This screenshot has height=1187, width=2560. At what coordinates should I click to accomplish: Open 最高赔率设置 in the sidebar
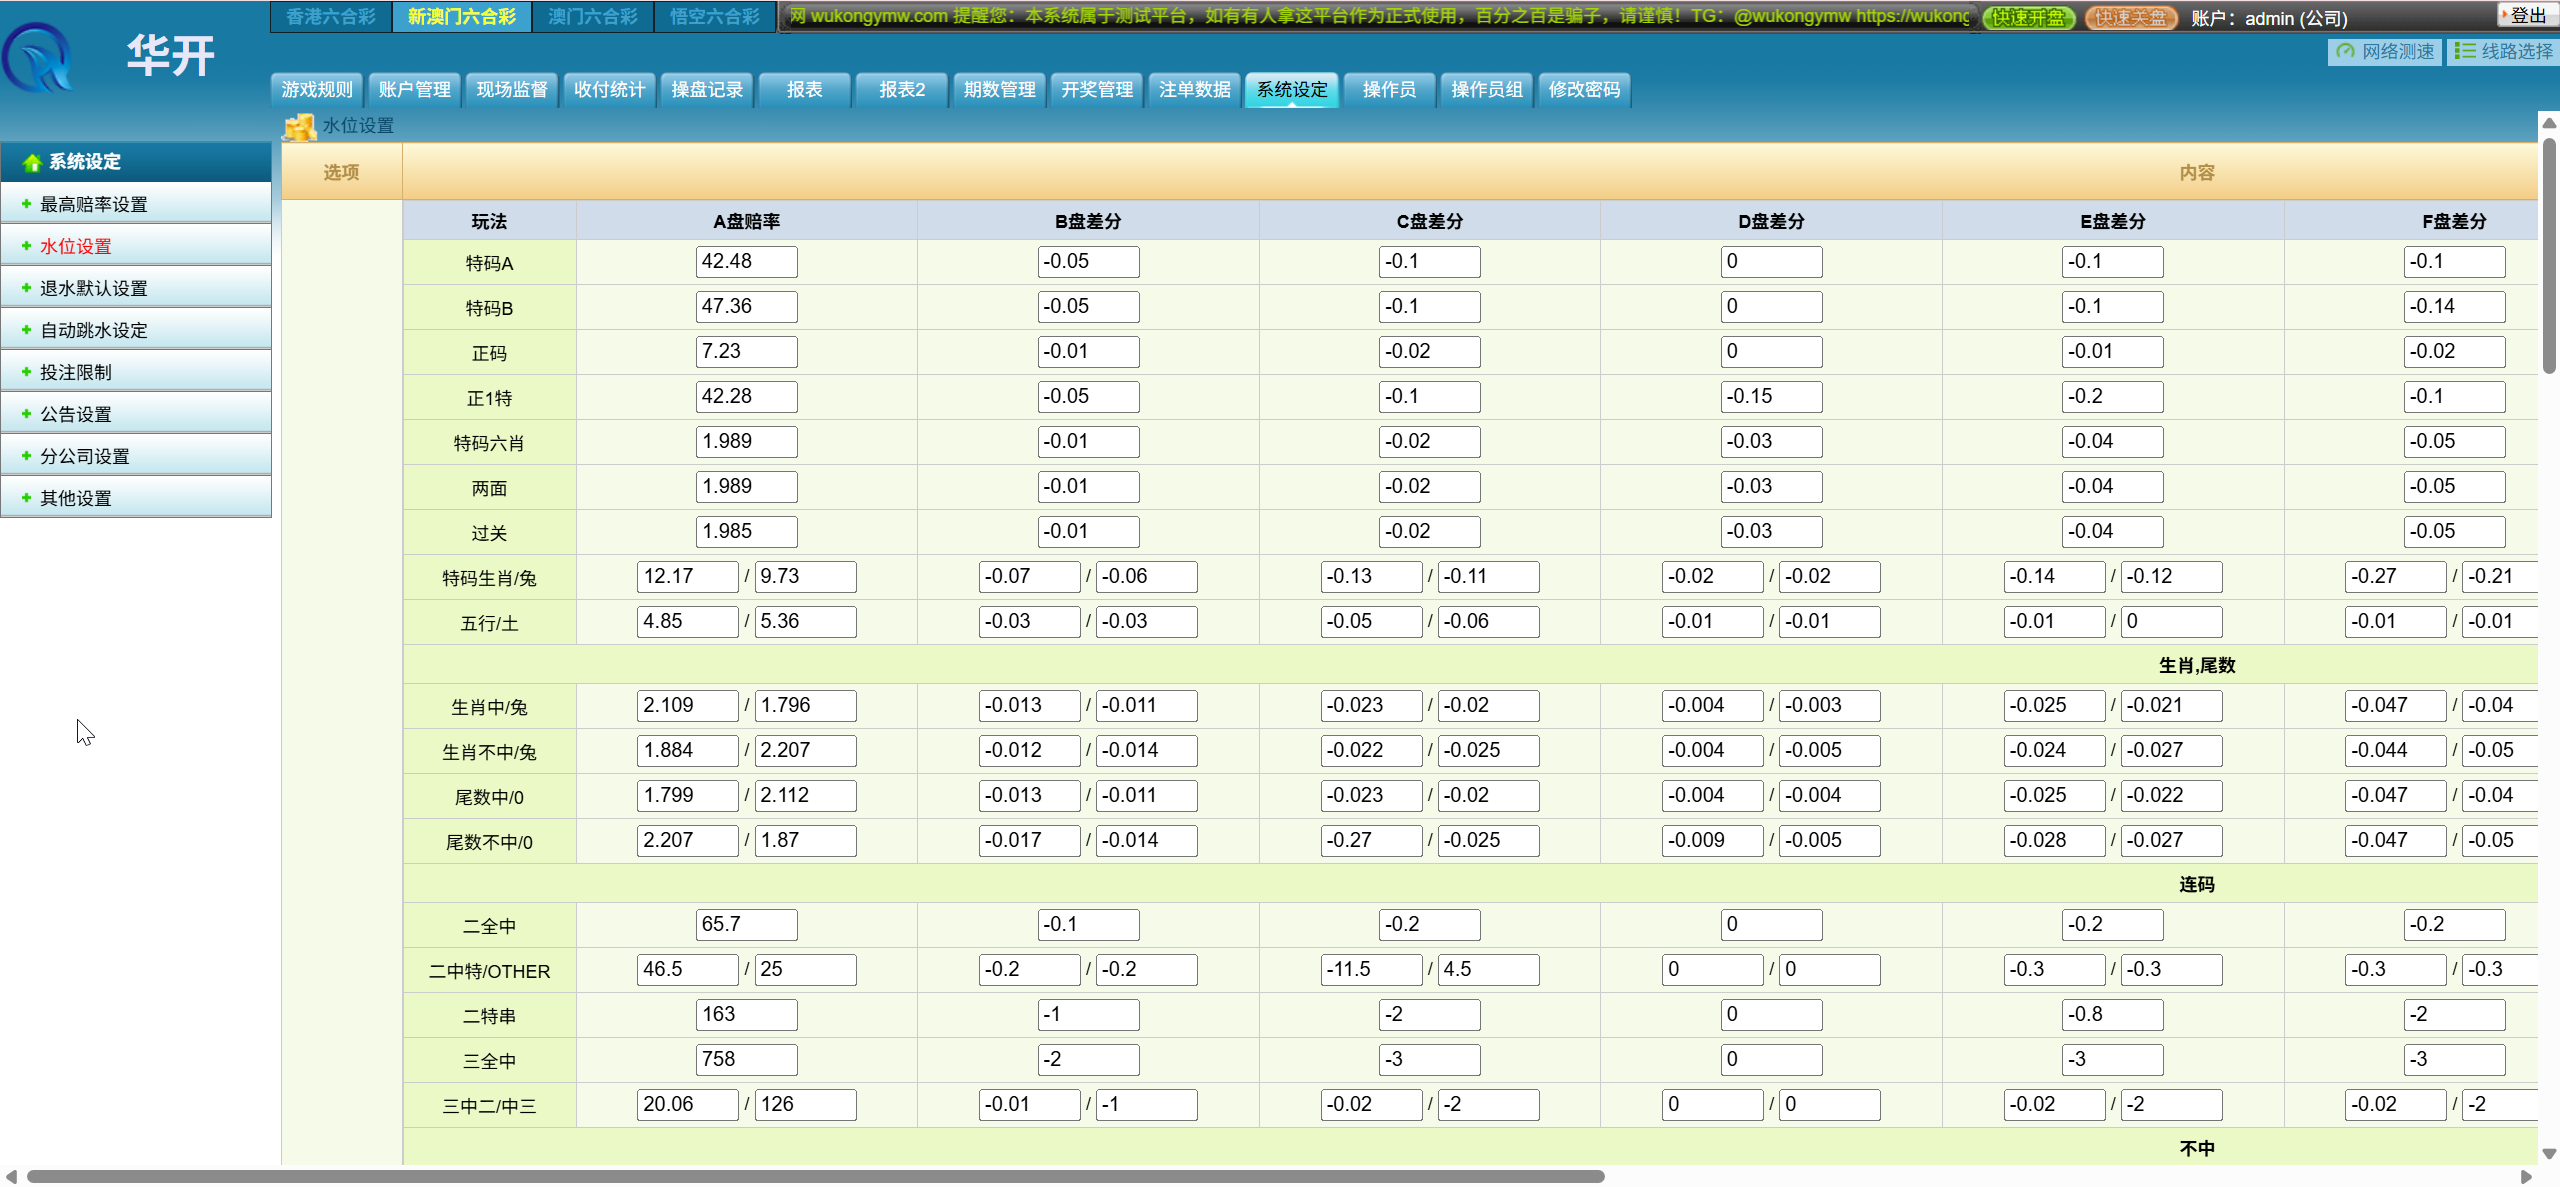136,204
